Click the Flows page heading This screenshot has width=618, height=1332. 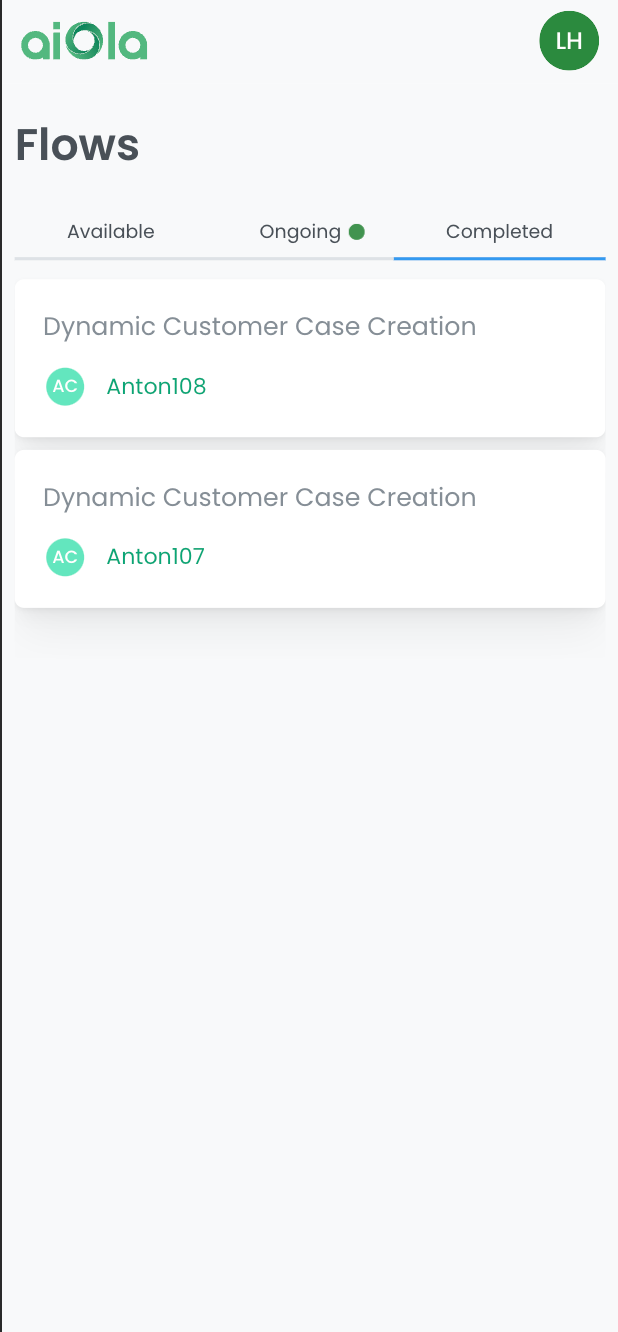(77, 145)
